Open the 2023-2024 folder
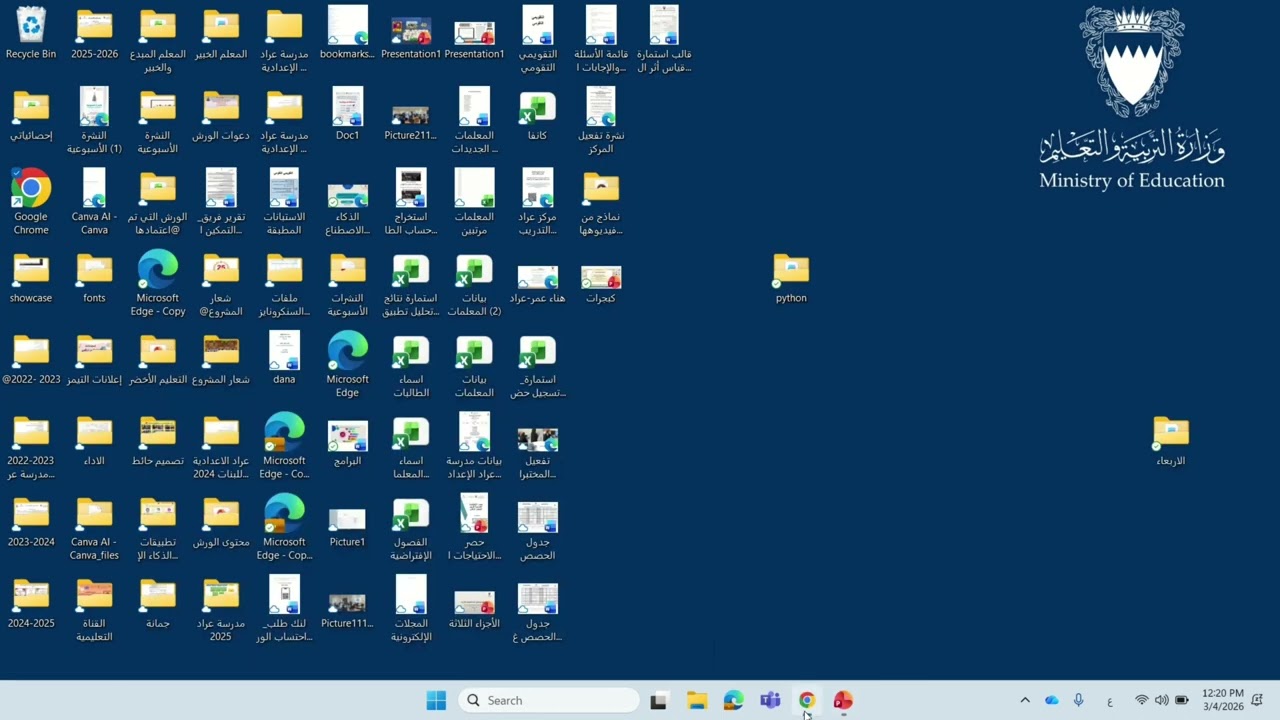The width and height of the screenshot is (1280, 720). click(x=31, y=521)
